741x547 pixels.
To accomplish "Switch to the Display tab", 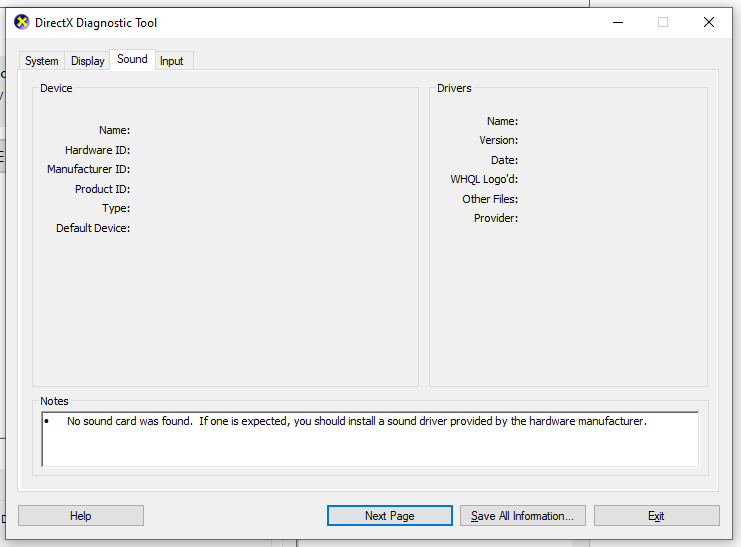I will coord(87,61).
